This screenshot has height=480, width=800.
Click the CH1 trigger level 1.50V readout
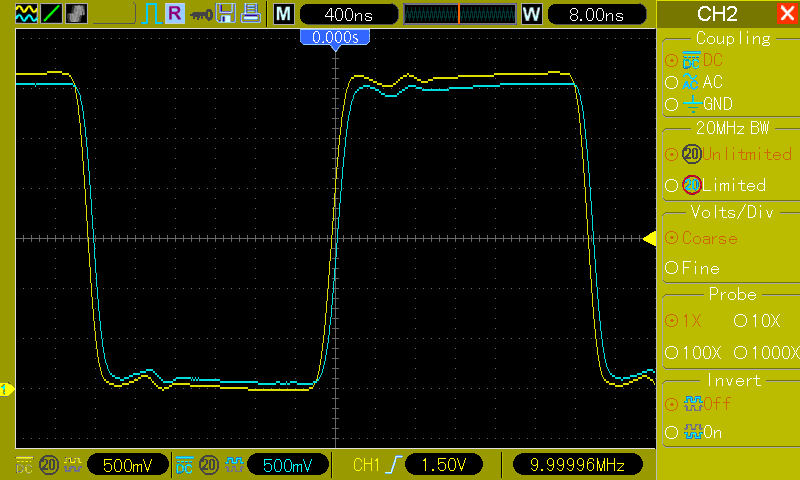[x=443, y=465]
